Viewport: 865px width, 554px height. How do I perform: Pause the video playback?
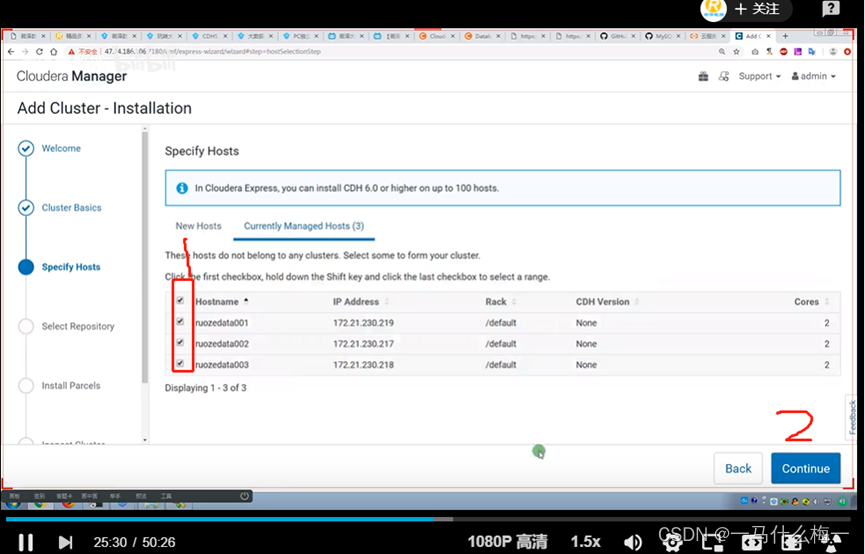pos(25,542)
